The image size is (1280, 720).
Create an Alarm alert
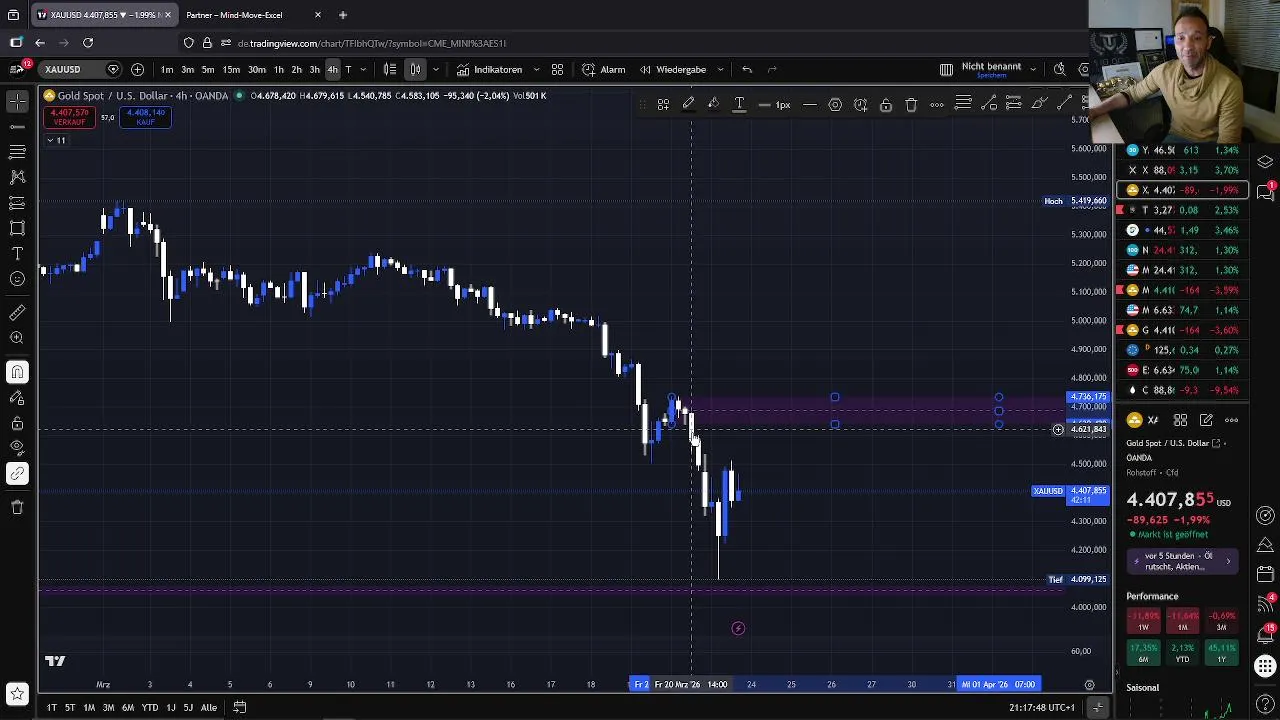pyautogui.click(x=604, y=69)
